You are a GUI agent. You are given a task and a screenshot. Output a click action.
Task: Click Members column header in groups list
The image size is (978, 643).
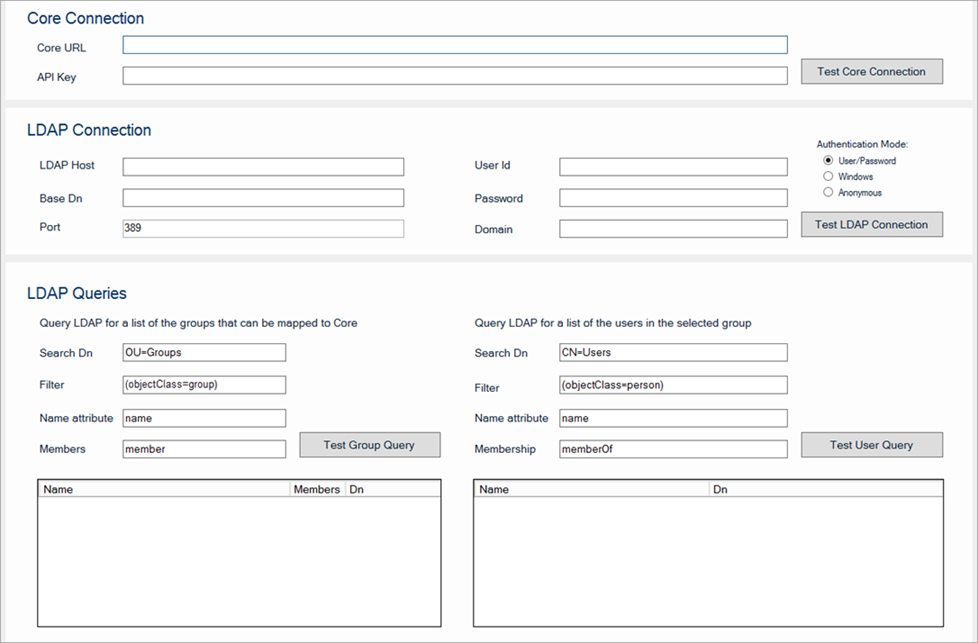pyautogui.click(x=316, y=490)
